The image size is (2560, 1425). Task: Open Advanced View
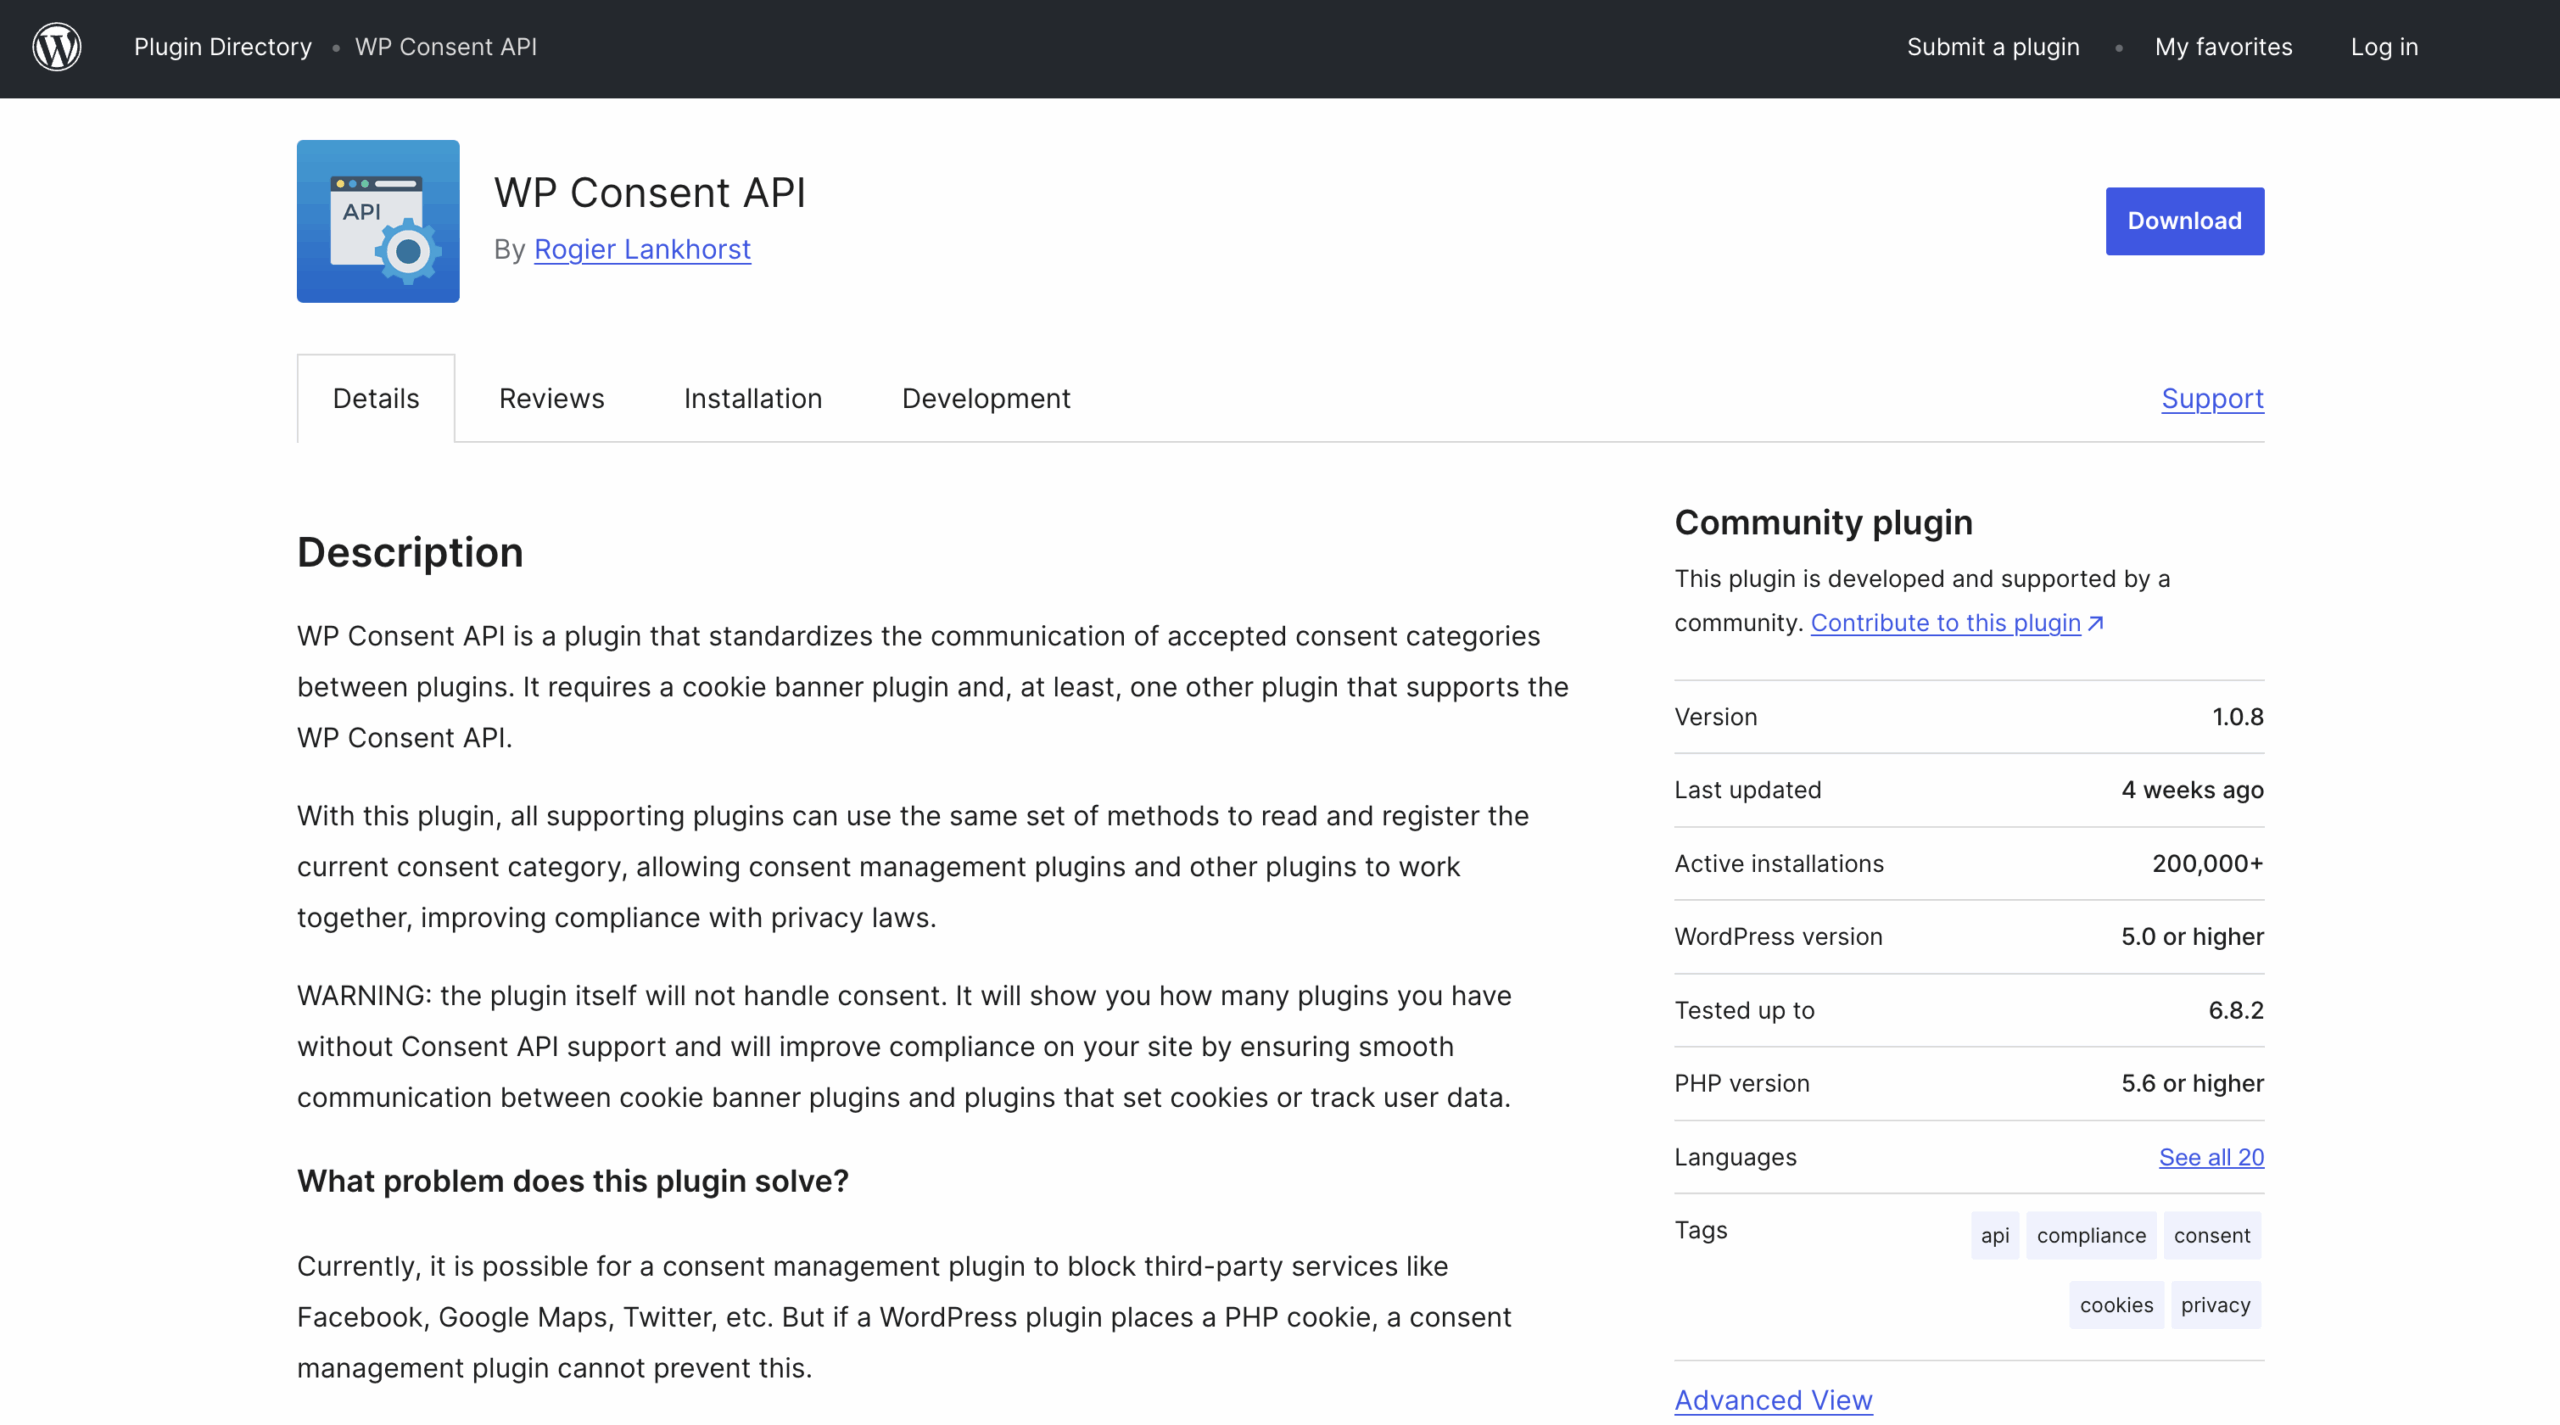(1772, 1400)
